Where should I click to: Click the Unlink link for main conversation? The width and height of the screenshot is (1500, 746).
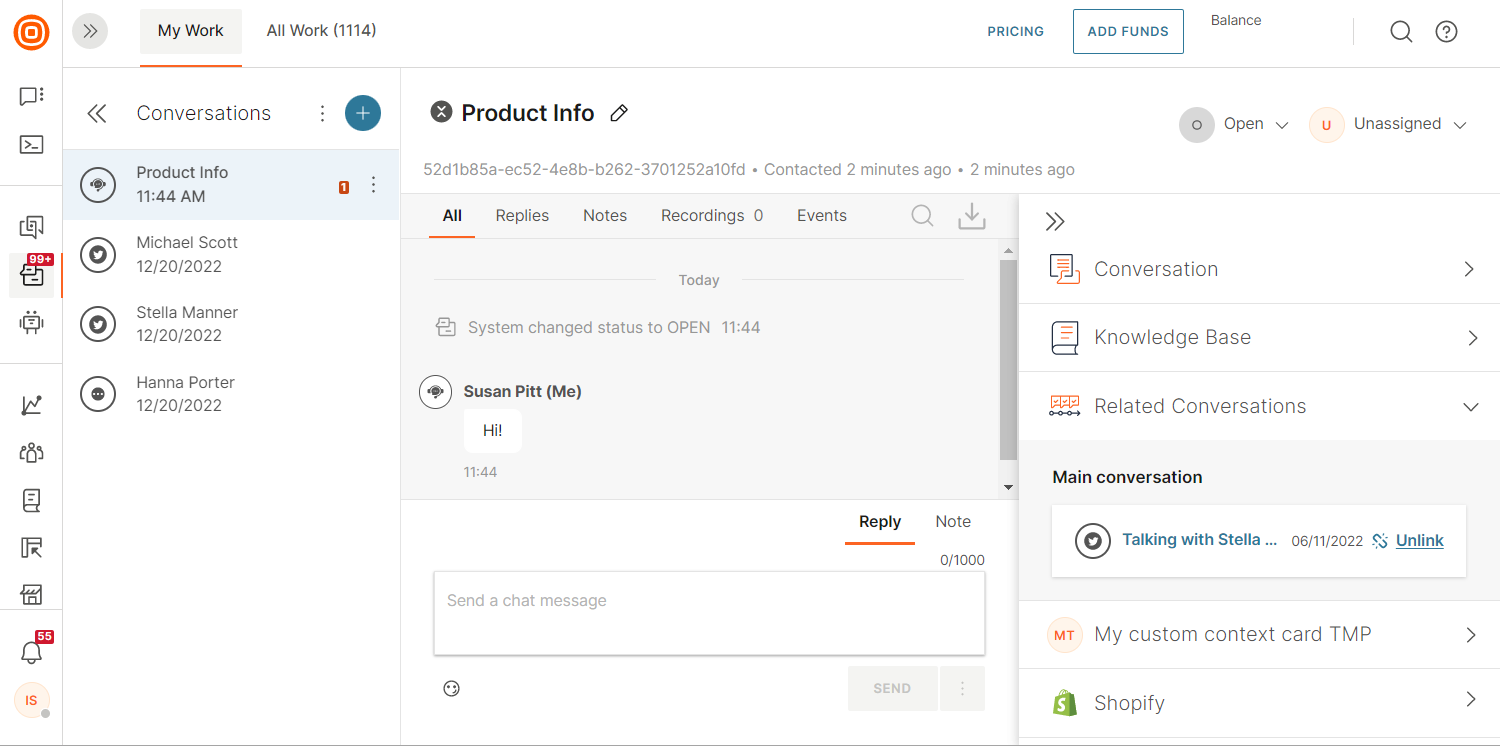point(1419,541)
